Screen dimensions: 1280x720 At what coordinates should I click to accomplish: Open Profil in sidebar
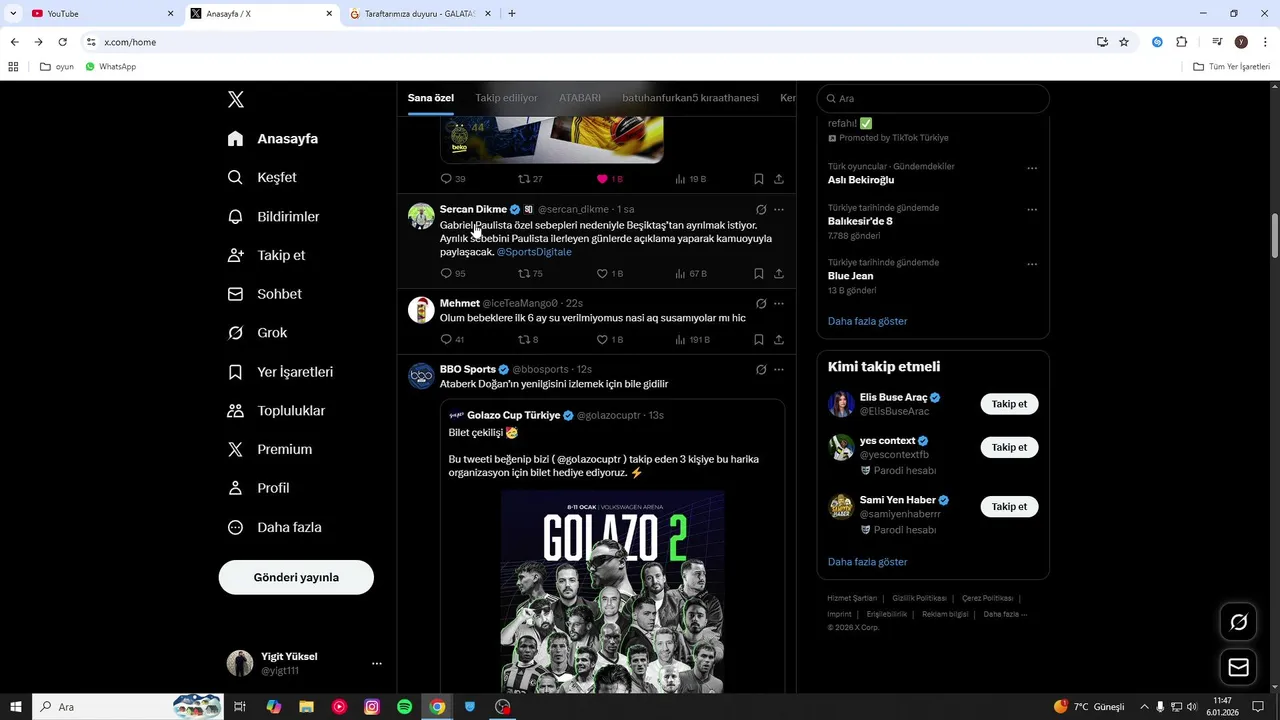(x=259, y=488)
